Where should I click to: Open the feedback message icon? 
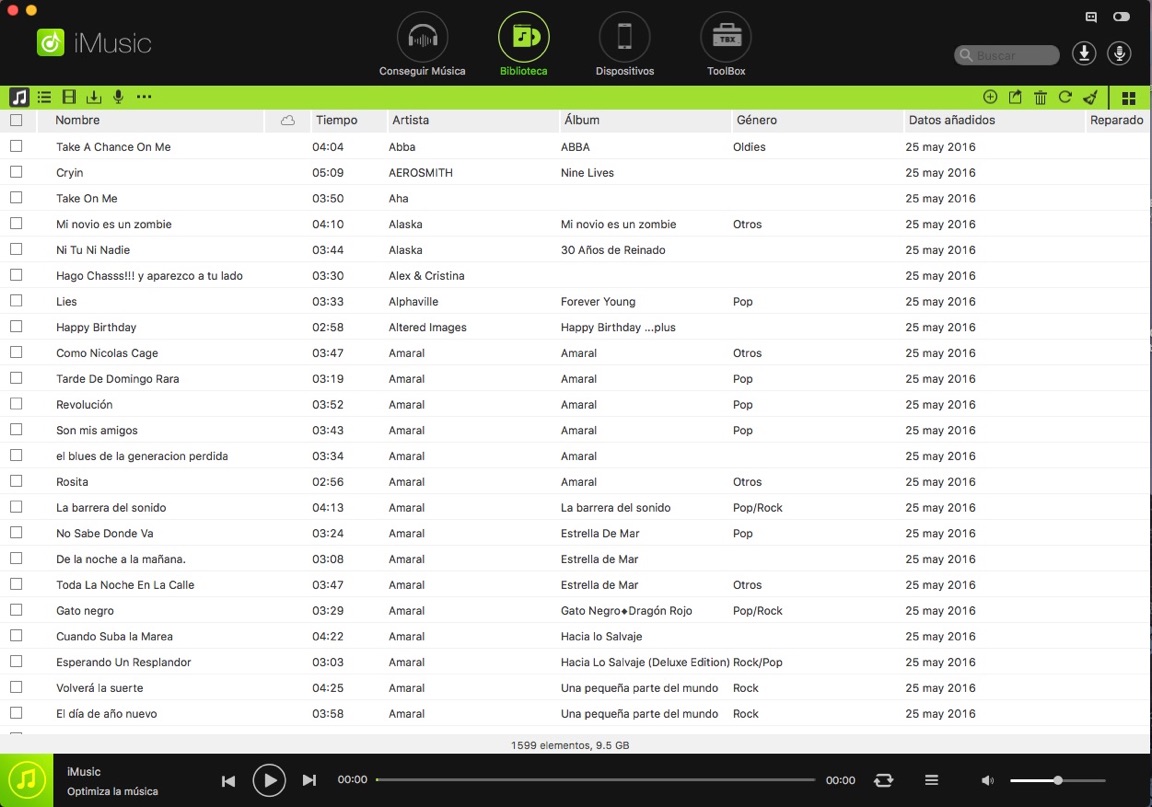tap(1091, 17)
